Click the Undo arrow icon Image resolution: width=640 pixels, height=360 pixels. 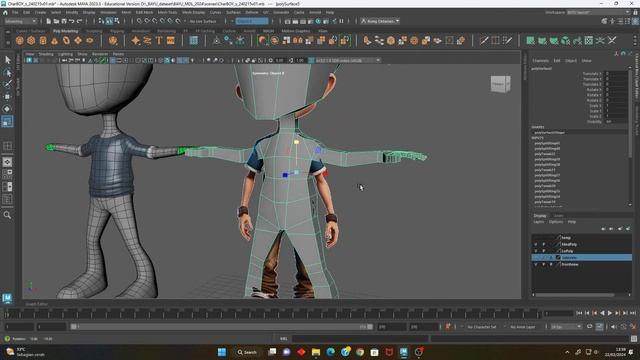71,21
